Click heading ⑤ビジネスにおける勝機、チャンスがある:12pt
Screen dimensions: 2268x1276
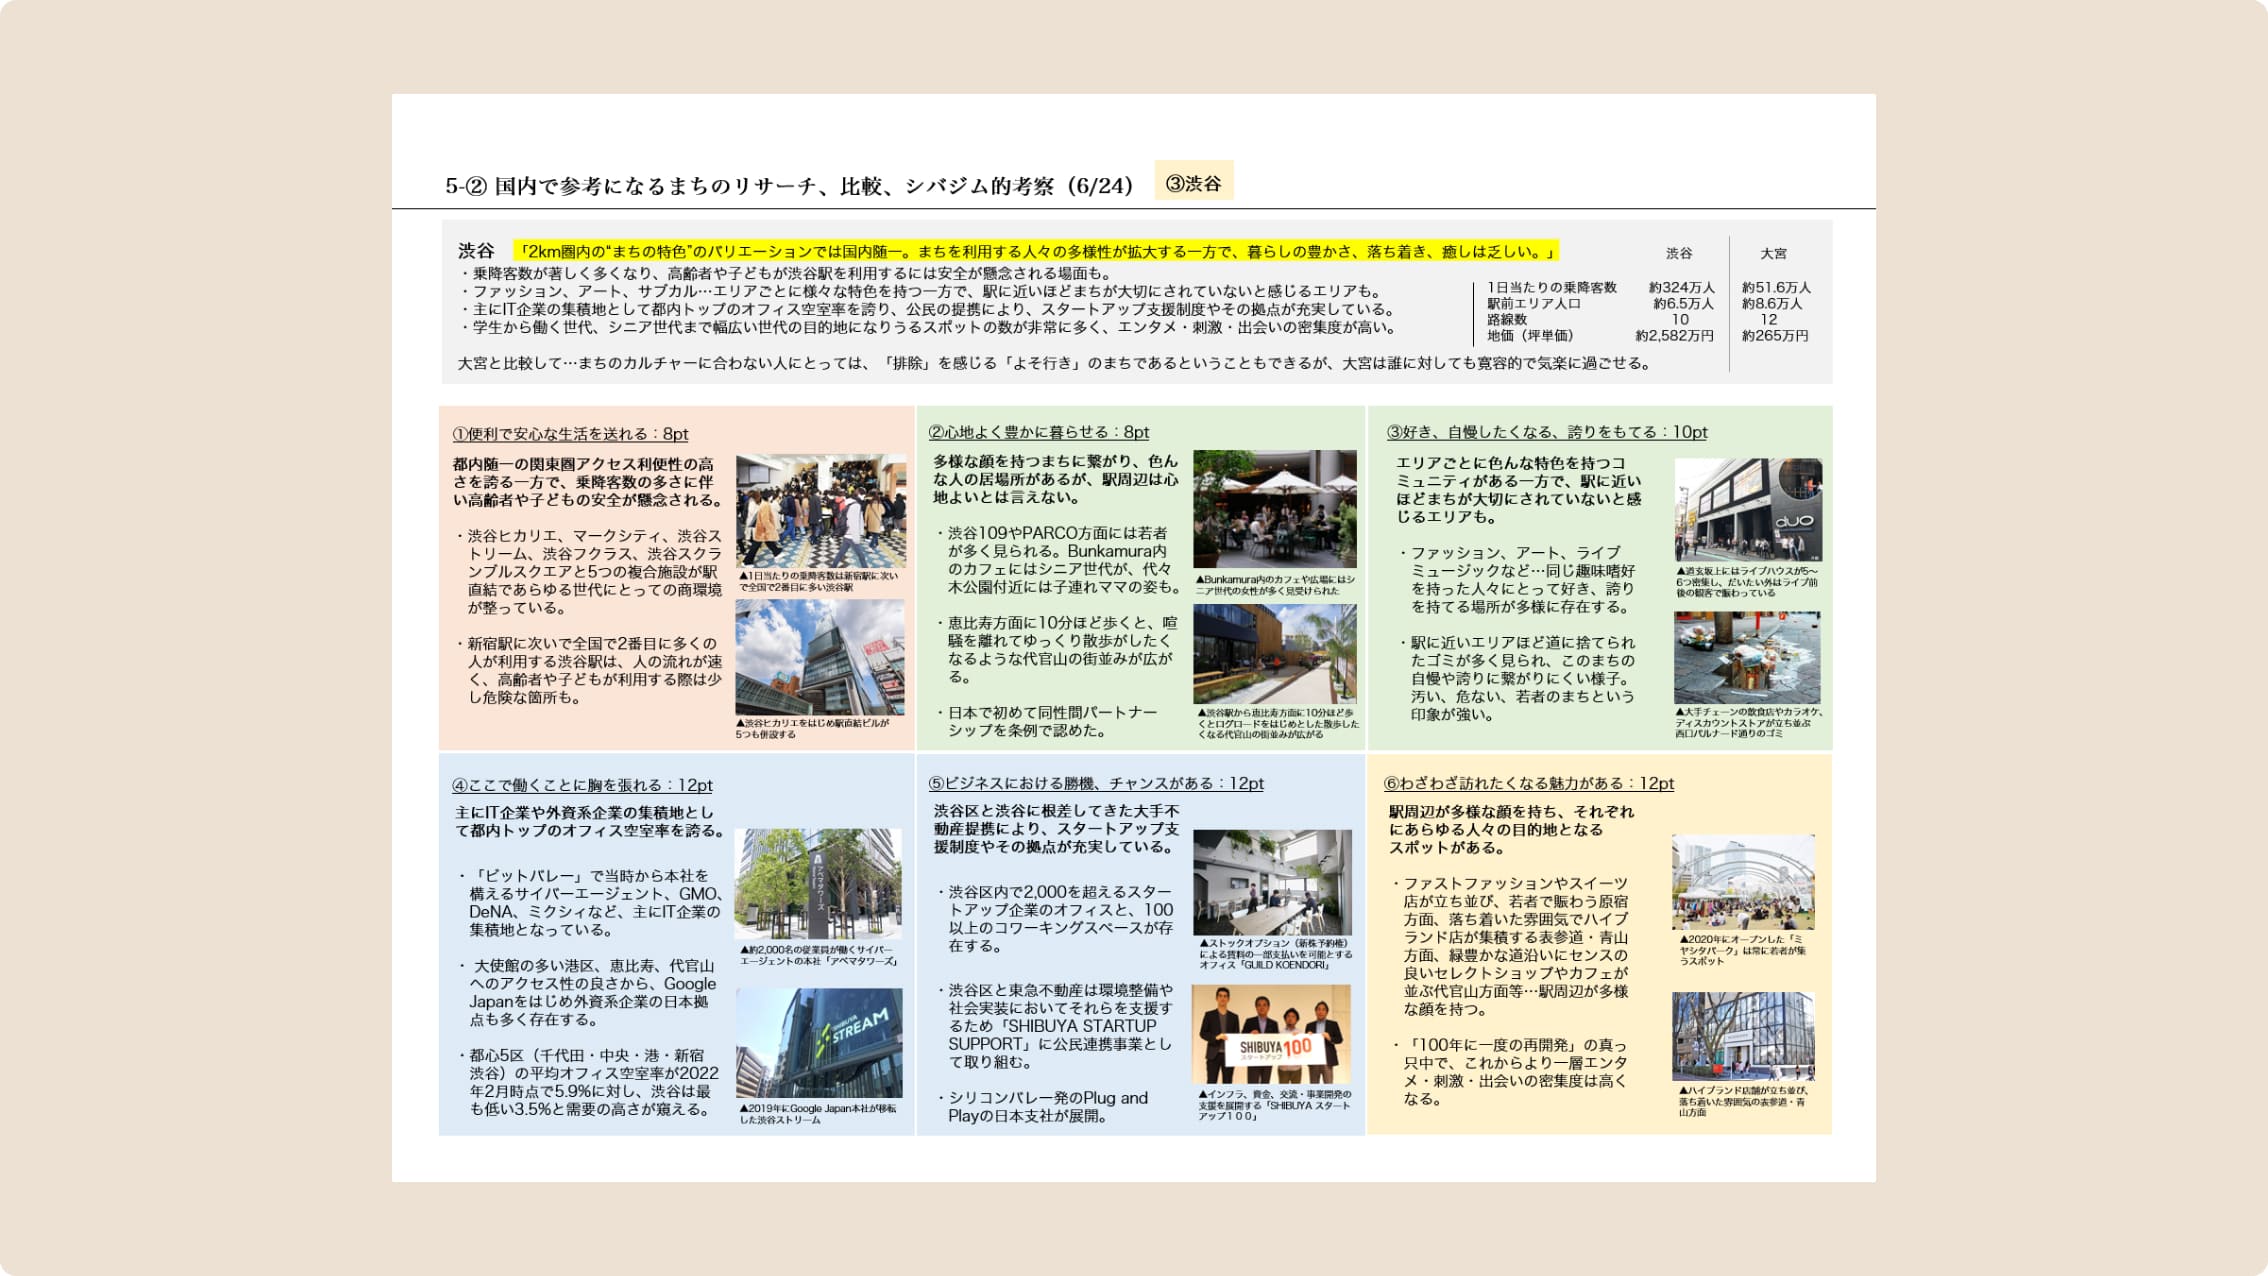coord(1095,783)
